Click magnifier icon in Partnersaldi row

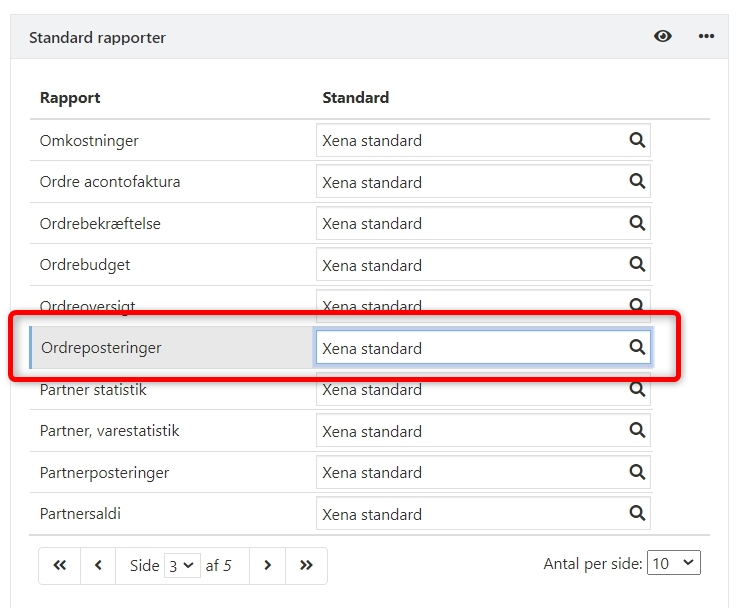pyautogui.click(x=636, y=514)
